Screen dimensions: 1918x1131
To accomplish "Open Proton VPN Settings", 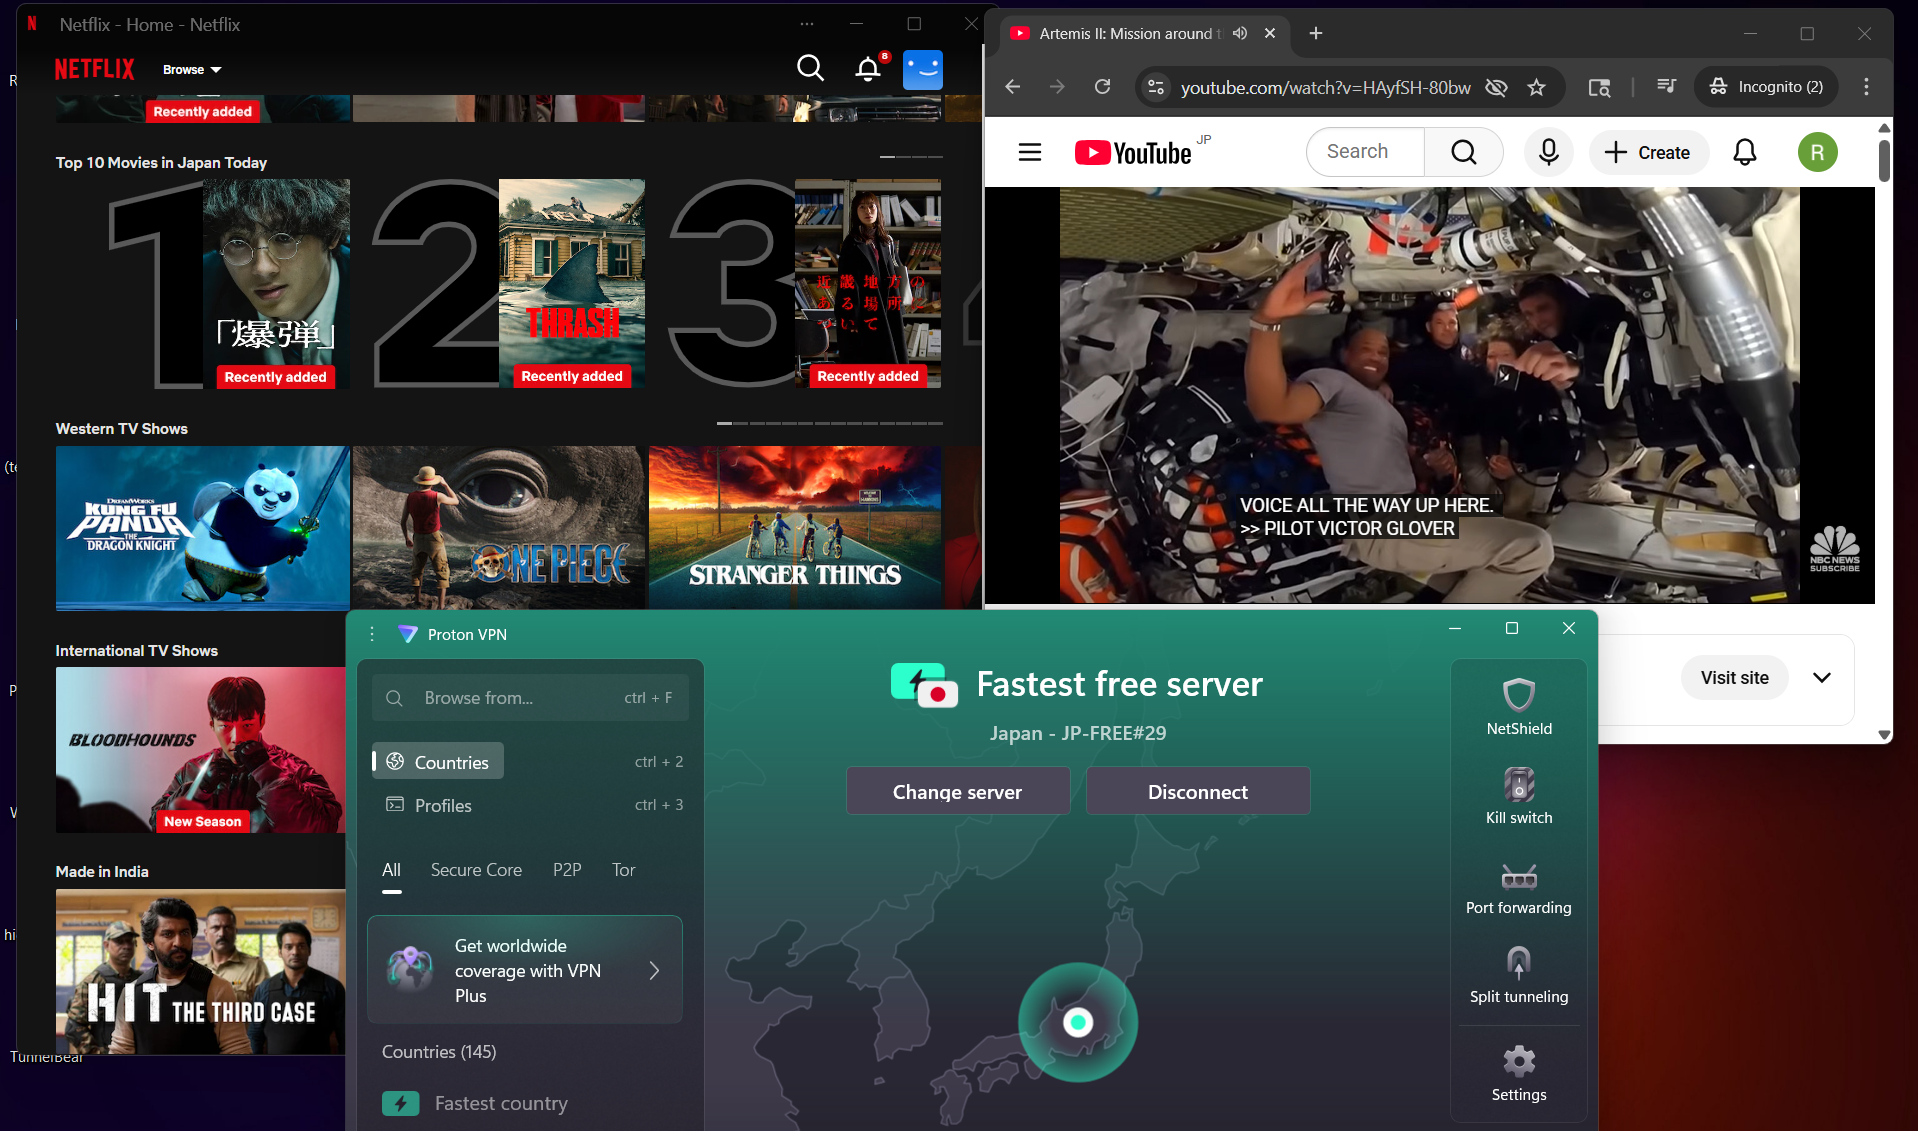I will click(x=1519, y=1074).
